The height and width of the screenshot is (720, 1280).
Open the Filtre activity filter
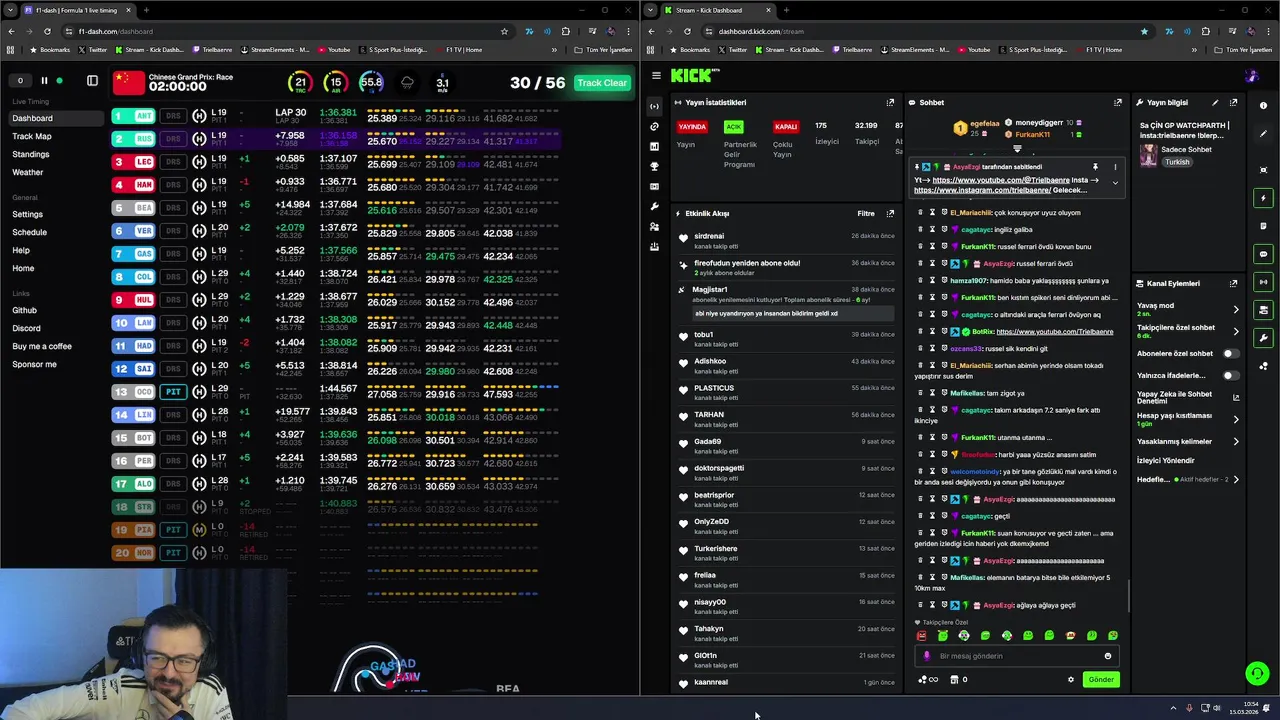[866, 213]
